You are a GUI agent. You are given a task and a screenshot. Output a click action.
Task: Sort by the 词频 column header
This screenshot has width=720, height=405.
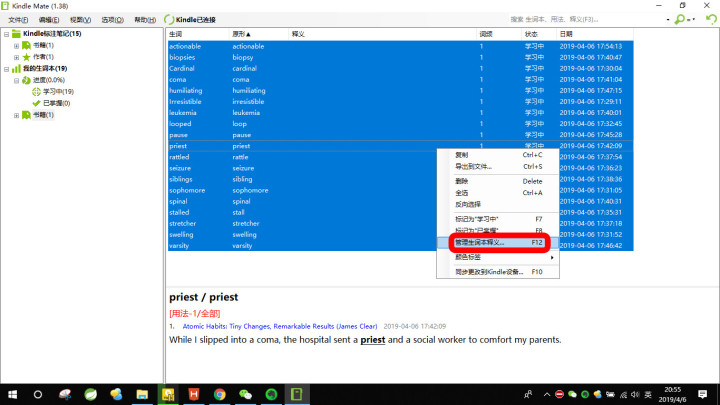point(499,34)
